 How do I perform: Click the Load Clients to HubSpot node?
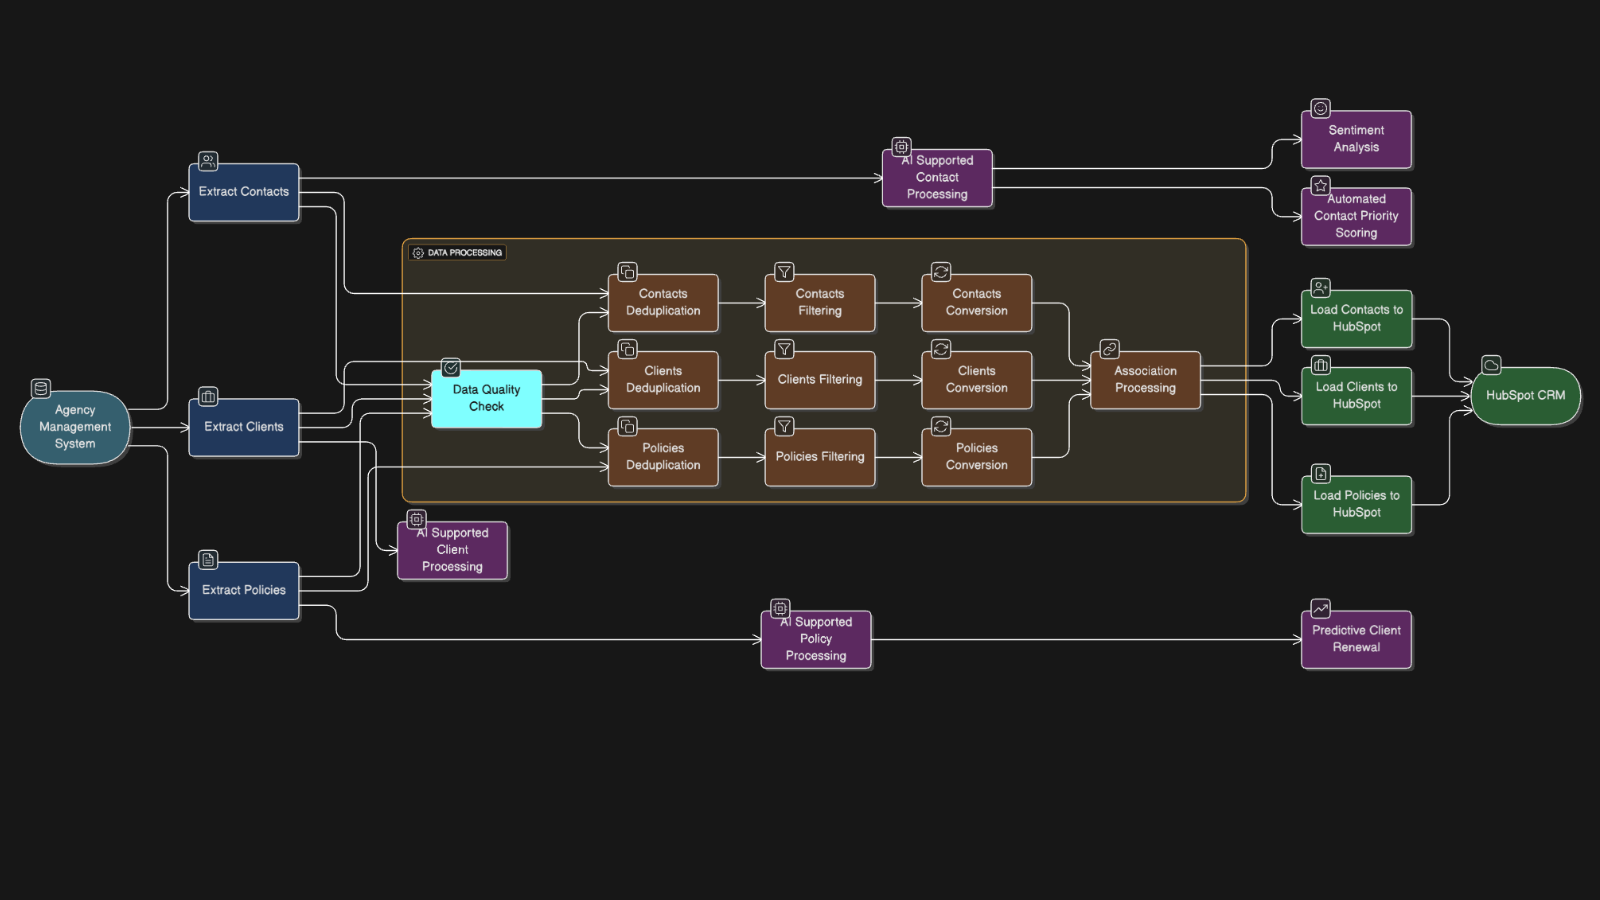[1356, 396]
